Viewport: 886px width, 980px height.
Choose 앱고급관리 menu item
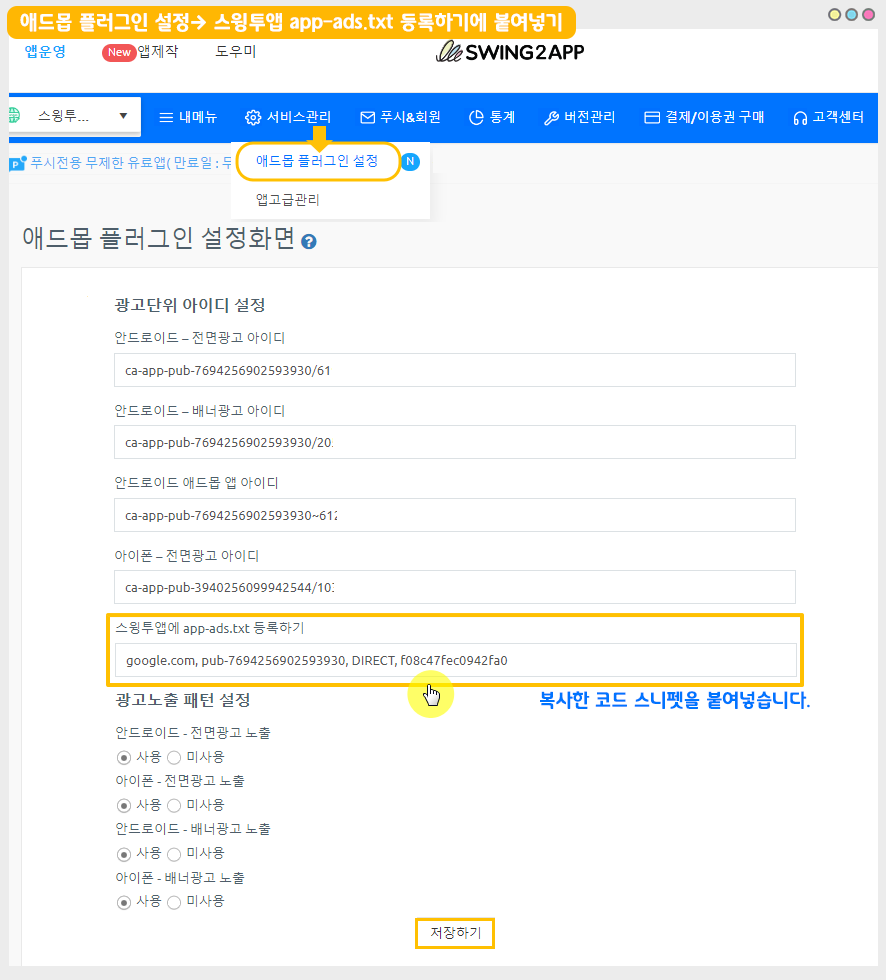(x=288, y=200)
